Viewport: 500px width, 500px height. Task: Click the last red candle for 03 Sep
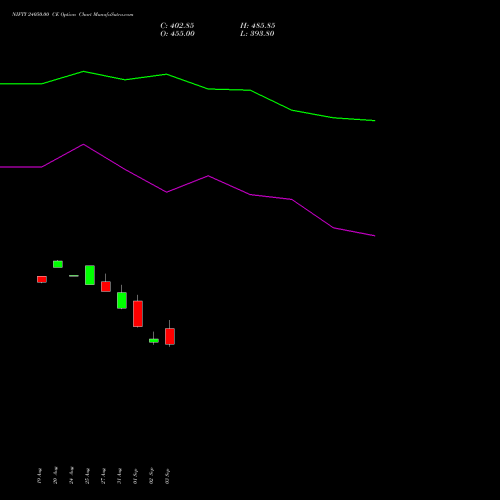click(x=170, y=336)
